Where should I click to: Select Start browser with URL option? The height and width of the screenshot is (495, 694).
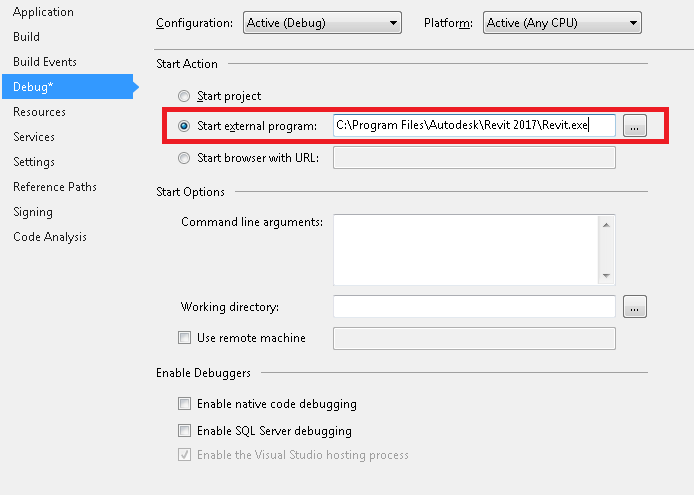(183, 158)
